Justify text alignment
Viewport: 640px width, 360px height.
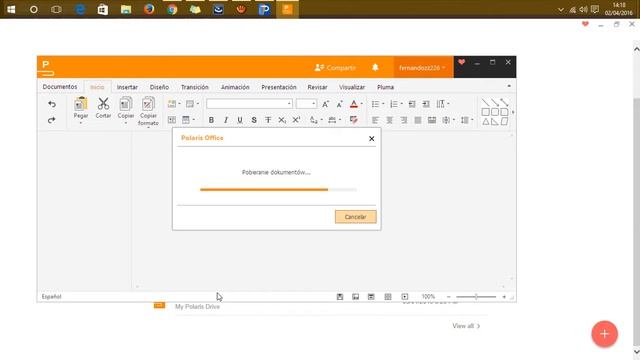point(418,120)
